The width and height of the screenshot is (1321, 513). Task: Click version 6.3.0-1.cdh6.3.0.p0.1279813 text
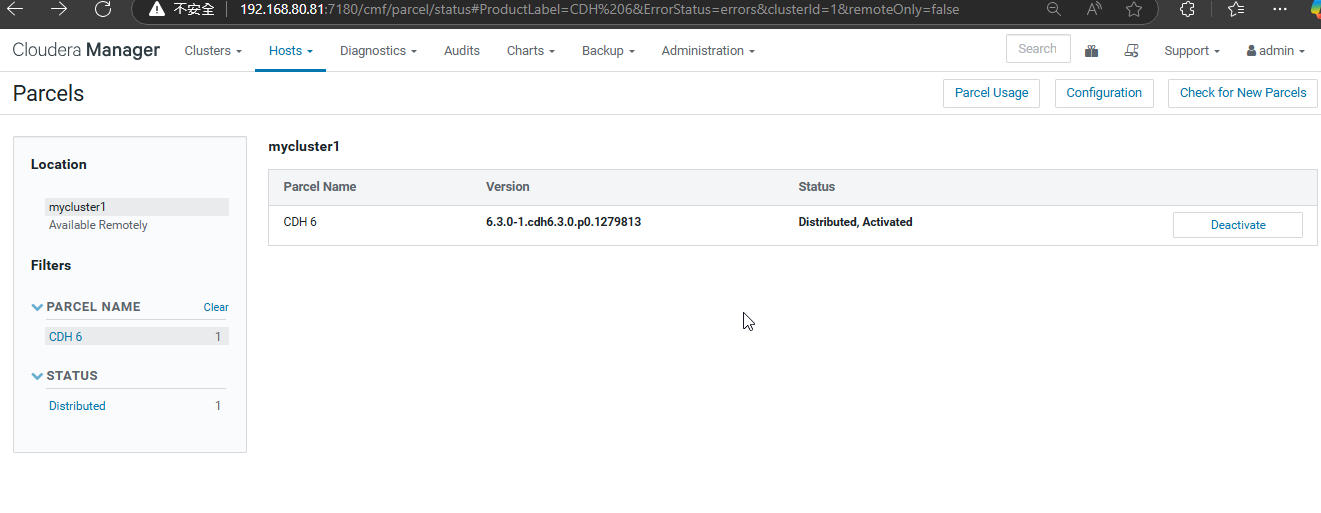coord(564,222)
